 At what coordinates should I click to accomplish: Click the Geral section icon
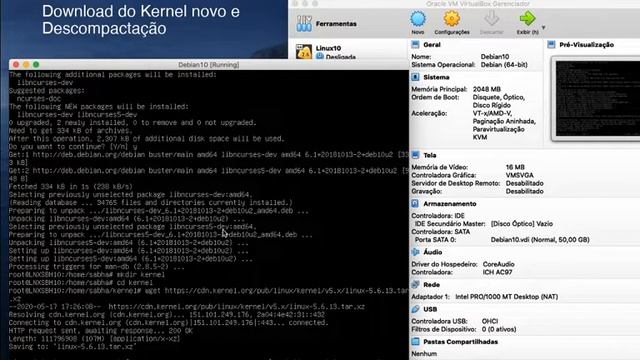tap(415, 44)
